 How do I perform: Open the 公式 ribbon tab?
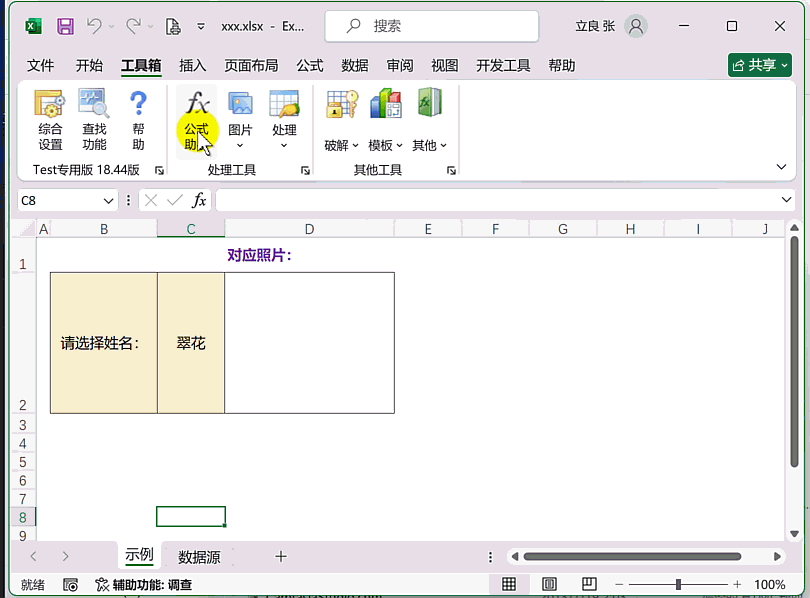pos(309,66)
